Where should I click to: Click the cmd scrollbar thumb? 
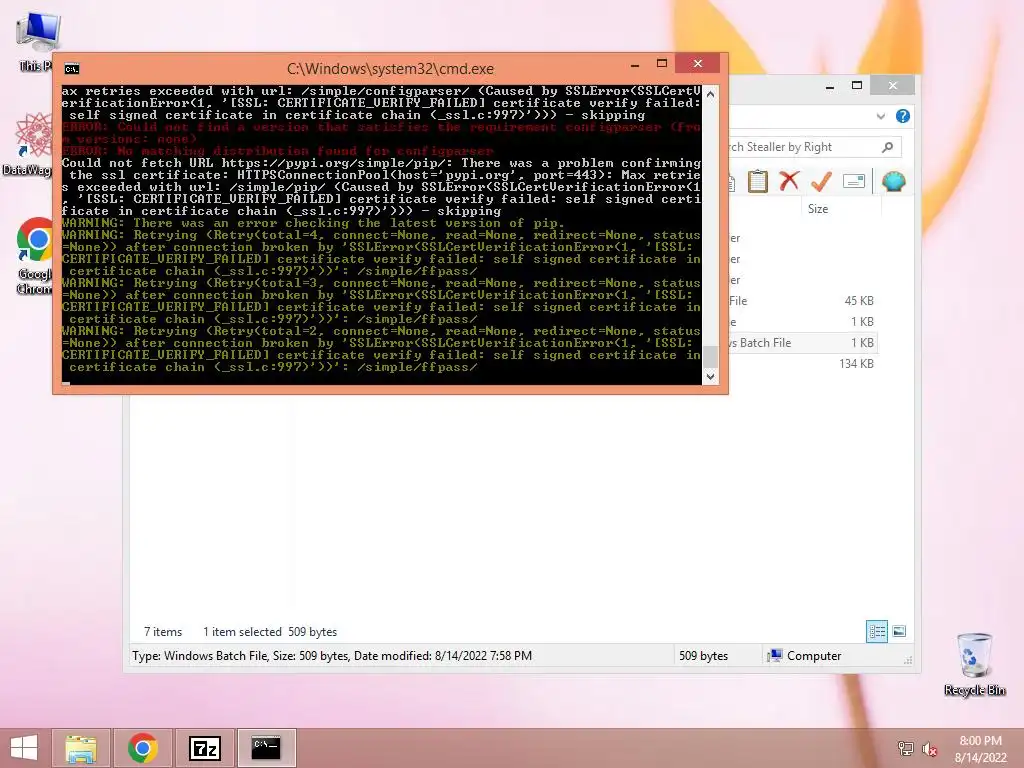[x=710, y=357]
